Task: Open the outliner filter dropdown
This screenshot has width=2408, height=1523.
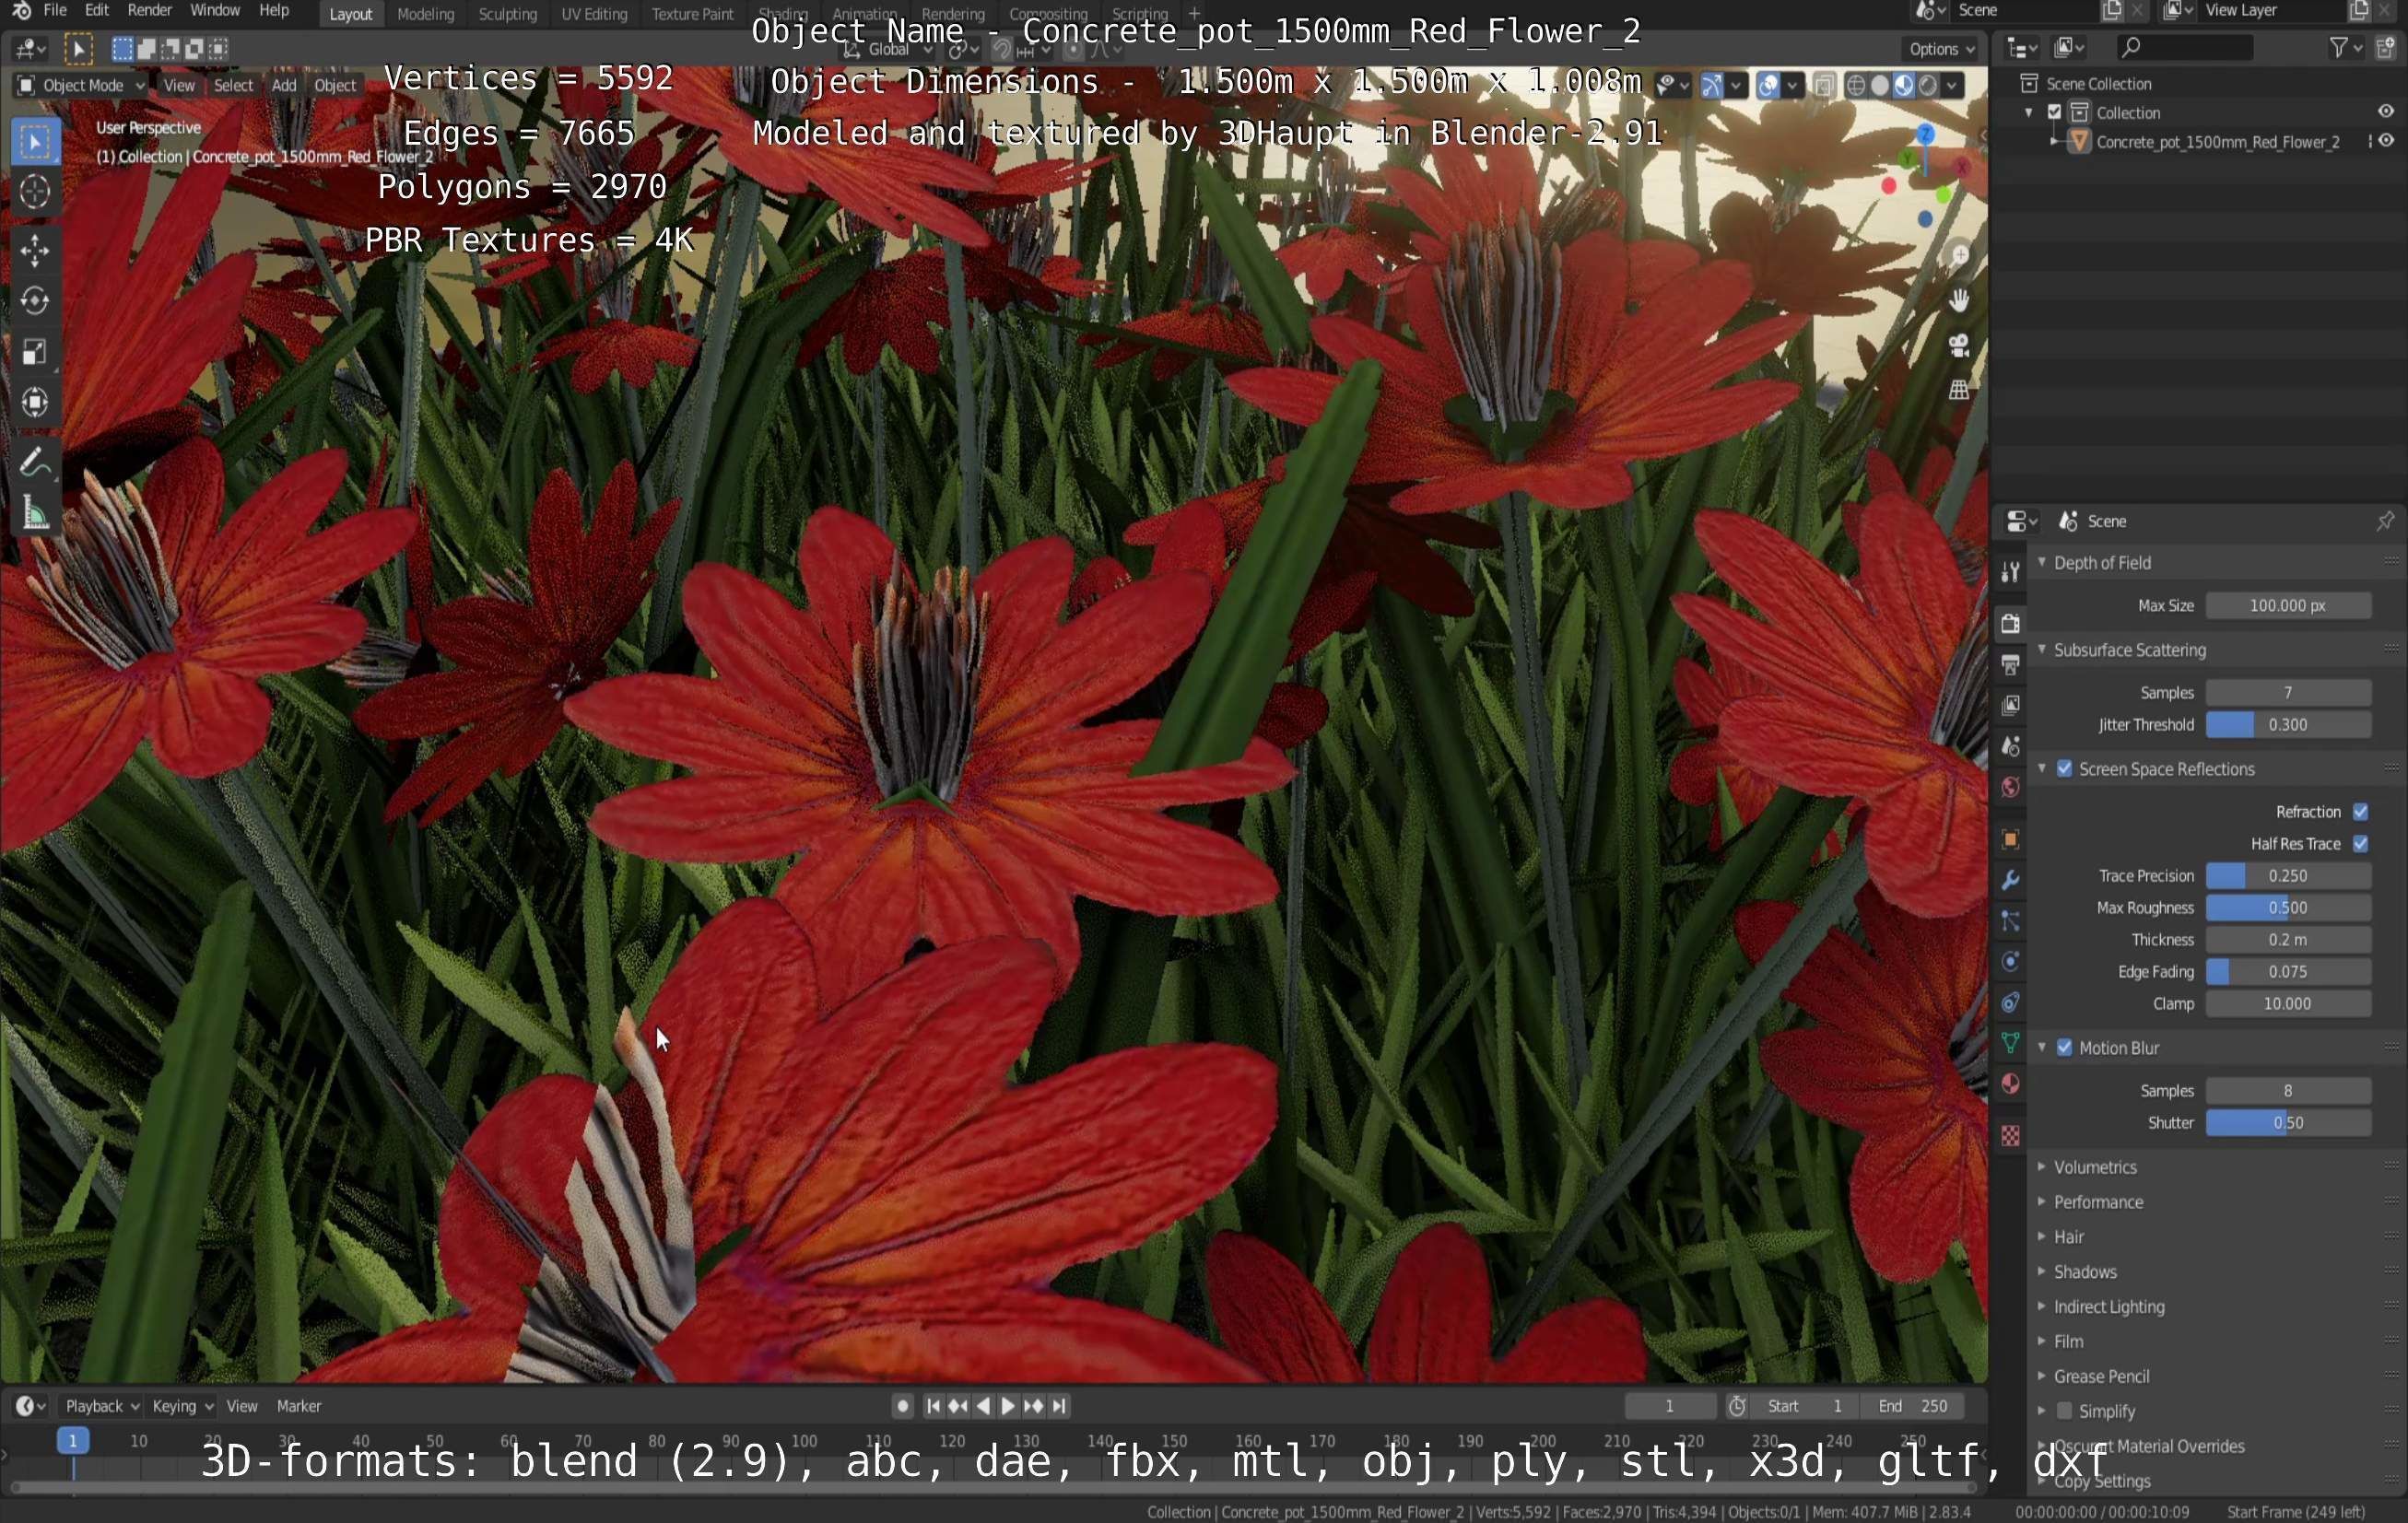Action: click(2345, 47)
